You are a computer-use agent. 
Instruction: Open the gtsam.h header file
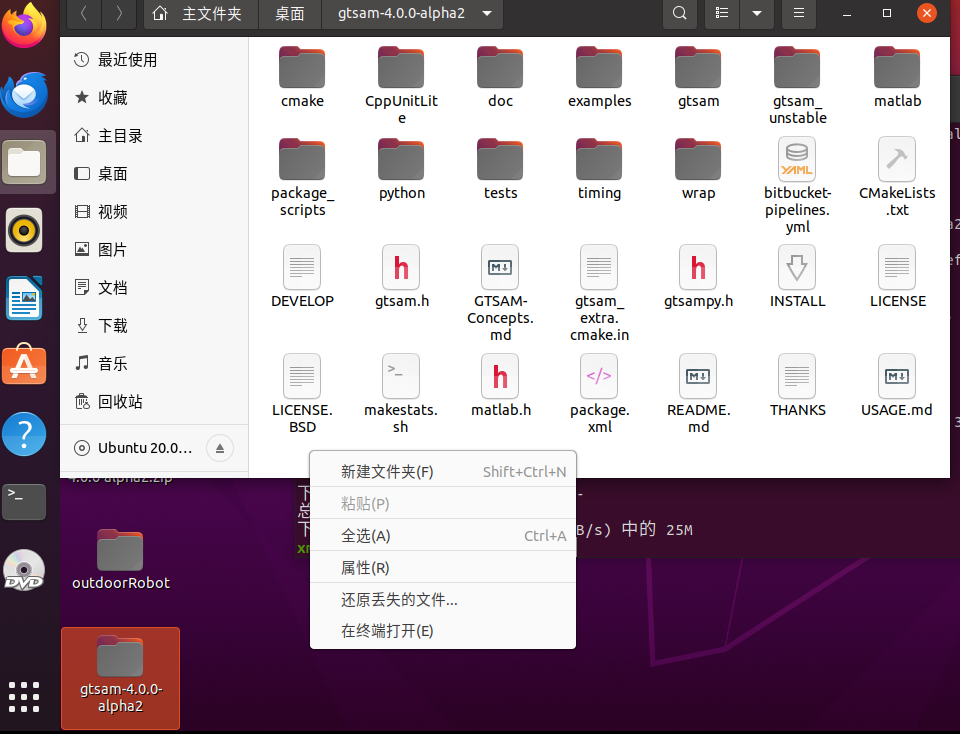401,267
